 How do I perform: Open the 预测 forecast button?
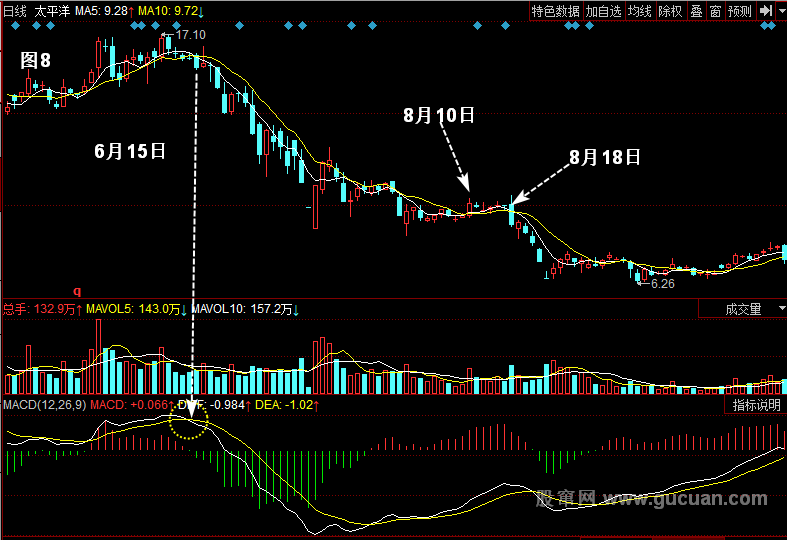[x=740, y=11]
